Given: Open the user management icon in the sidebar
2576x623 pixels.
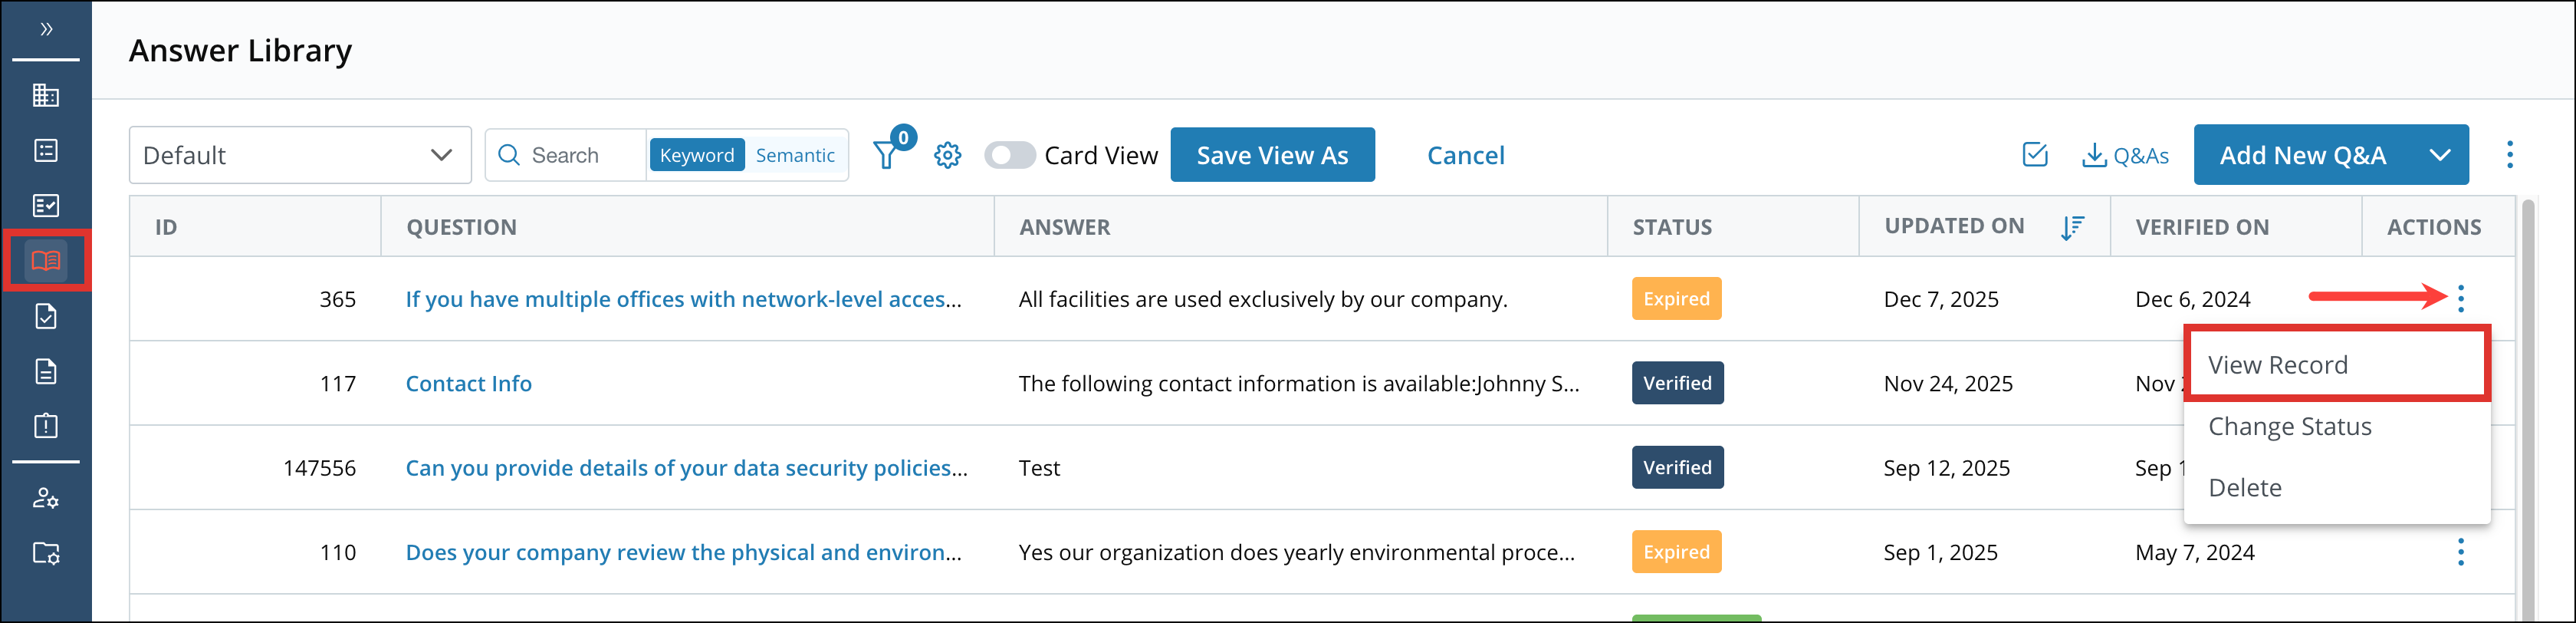Looking at the screenshot, I should tap(46, 498).
